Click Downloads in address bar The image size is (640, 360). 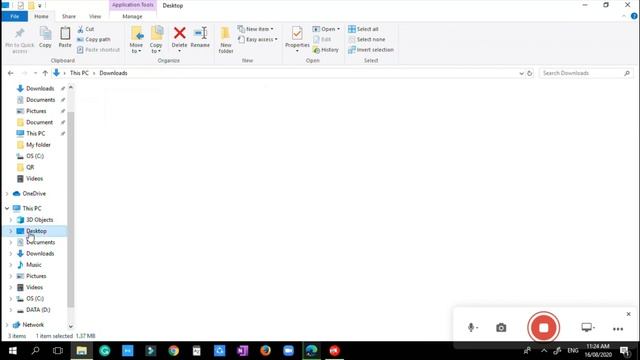(113, 73)
